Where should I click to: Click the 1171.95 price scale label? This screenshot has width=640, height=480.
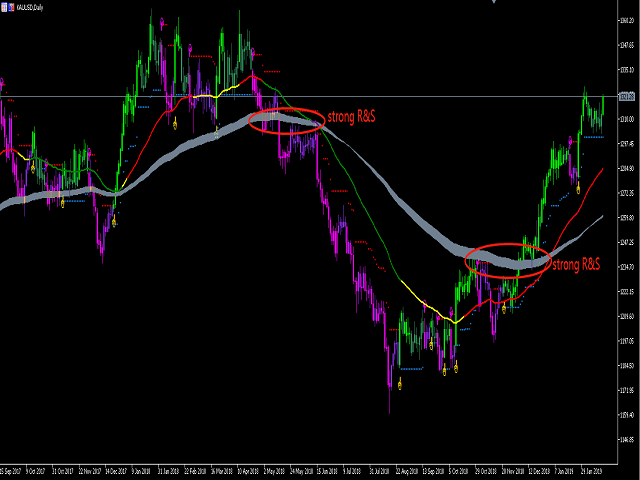[627, 391]
